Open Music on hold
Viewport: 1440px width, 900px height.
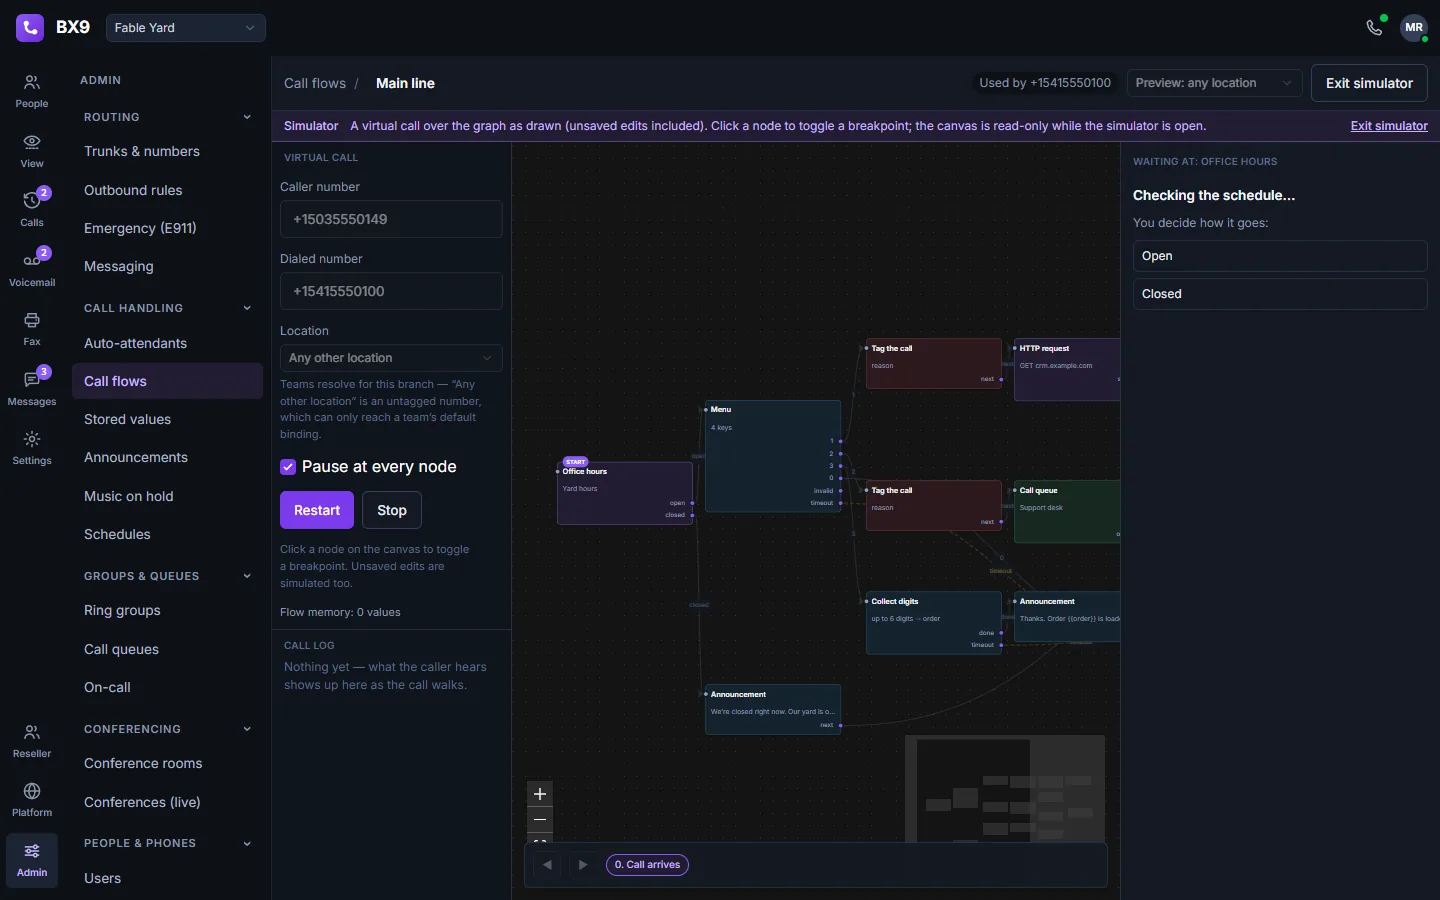click(x=167, y=496)
